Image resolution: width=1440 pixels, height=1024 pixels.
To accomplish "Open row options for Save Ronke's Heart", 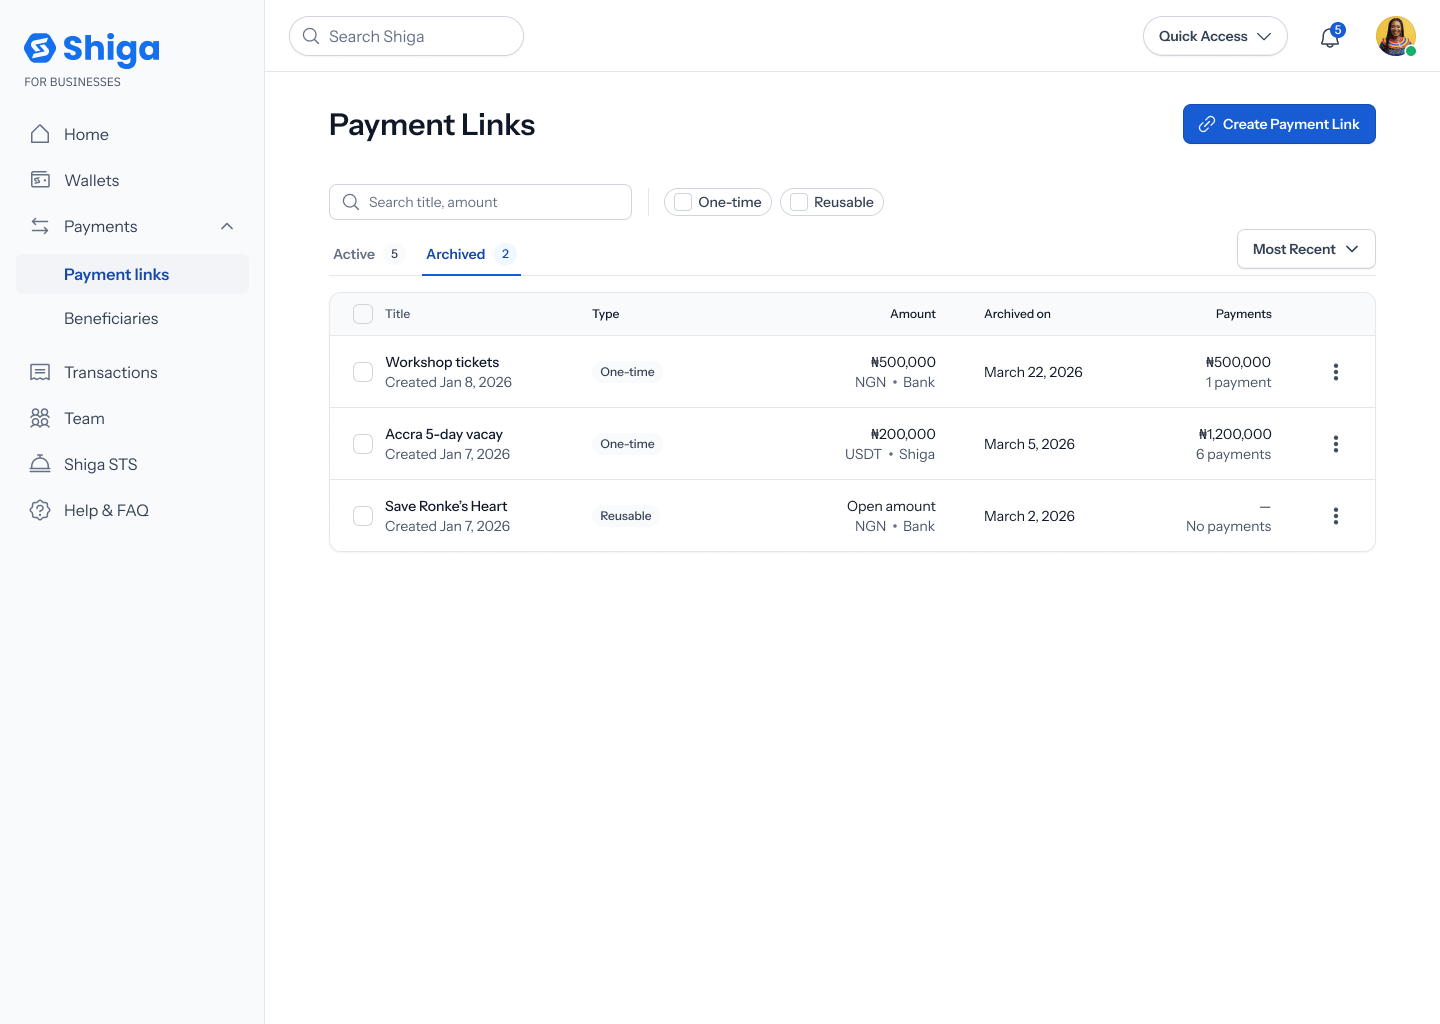I will coord(1336,516).
